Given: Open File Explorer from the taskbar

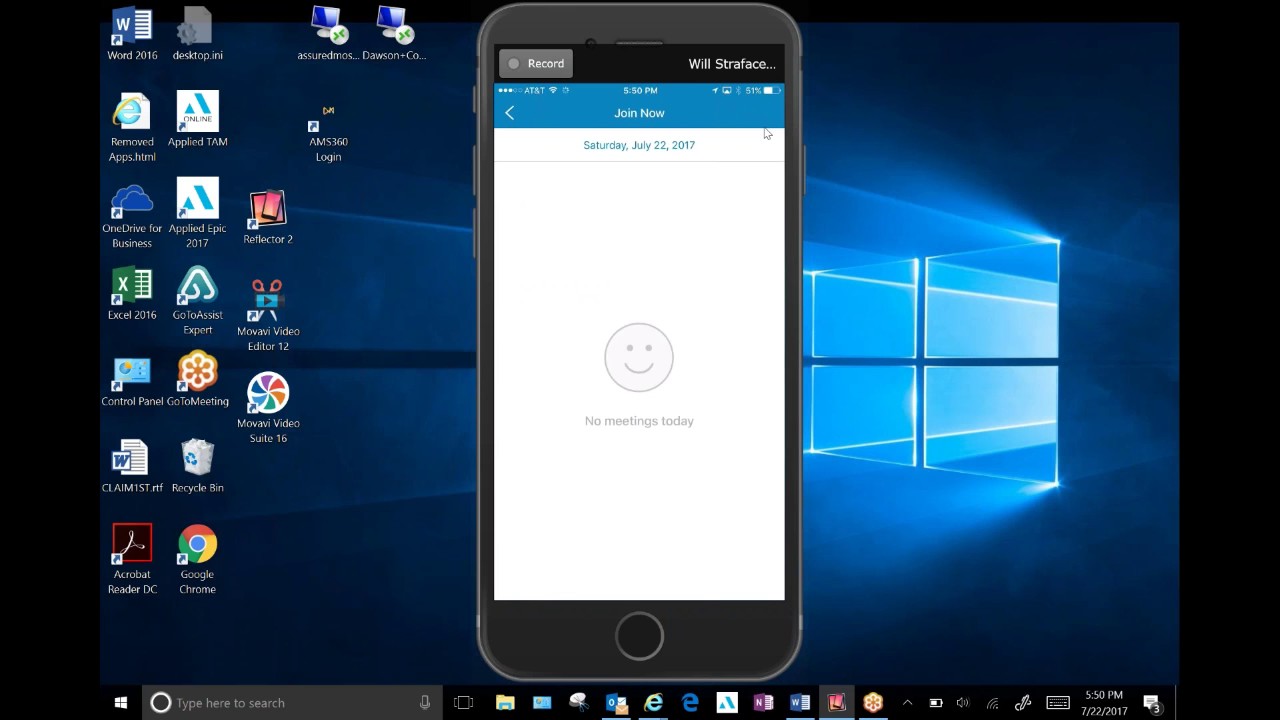Looking at the screenshot, I should (x=505, y=703).
